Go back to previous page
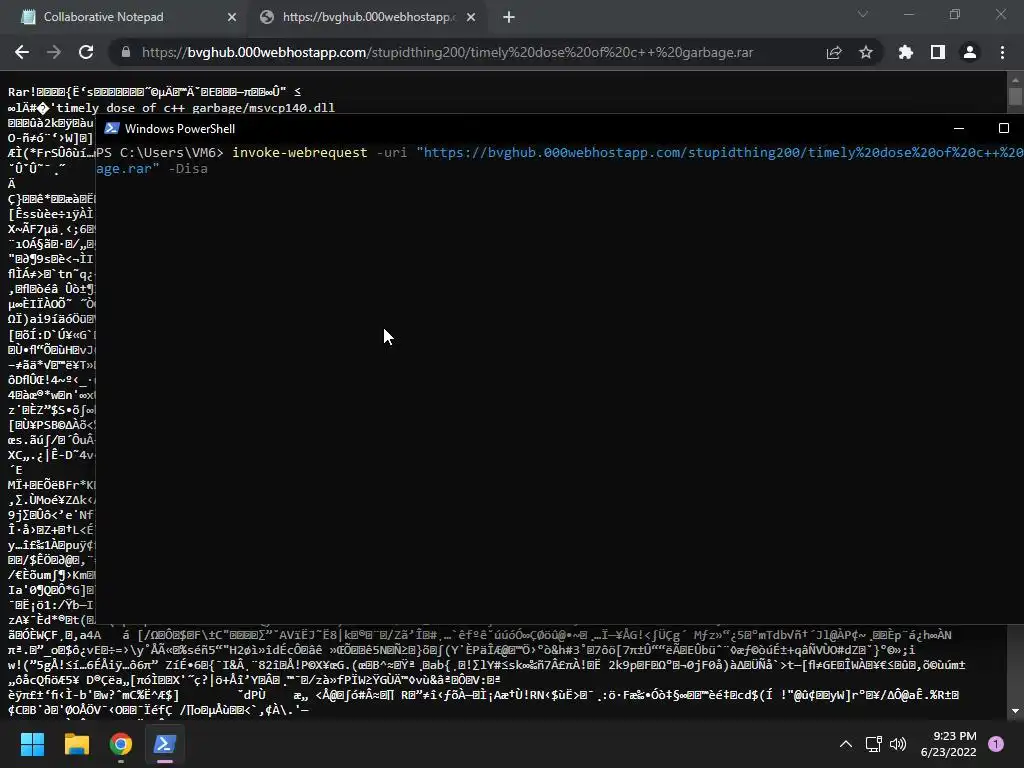This screenshot has width=1024, height=768. 22,52
